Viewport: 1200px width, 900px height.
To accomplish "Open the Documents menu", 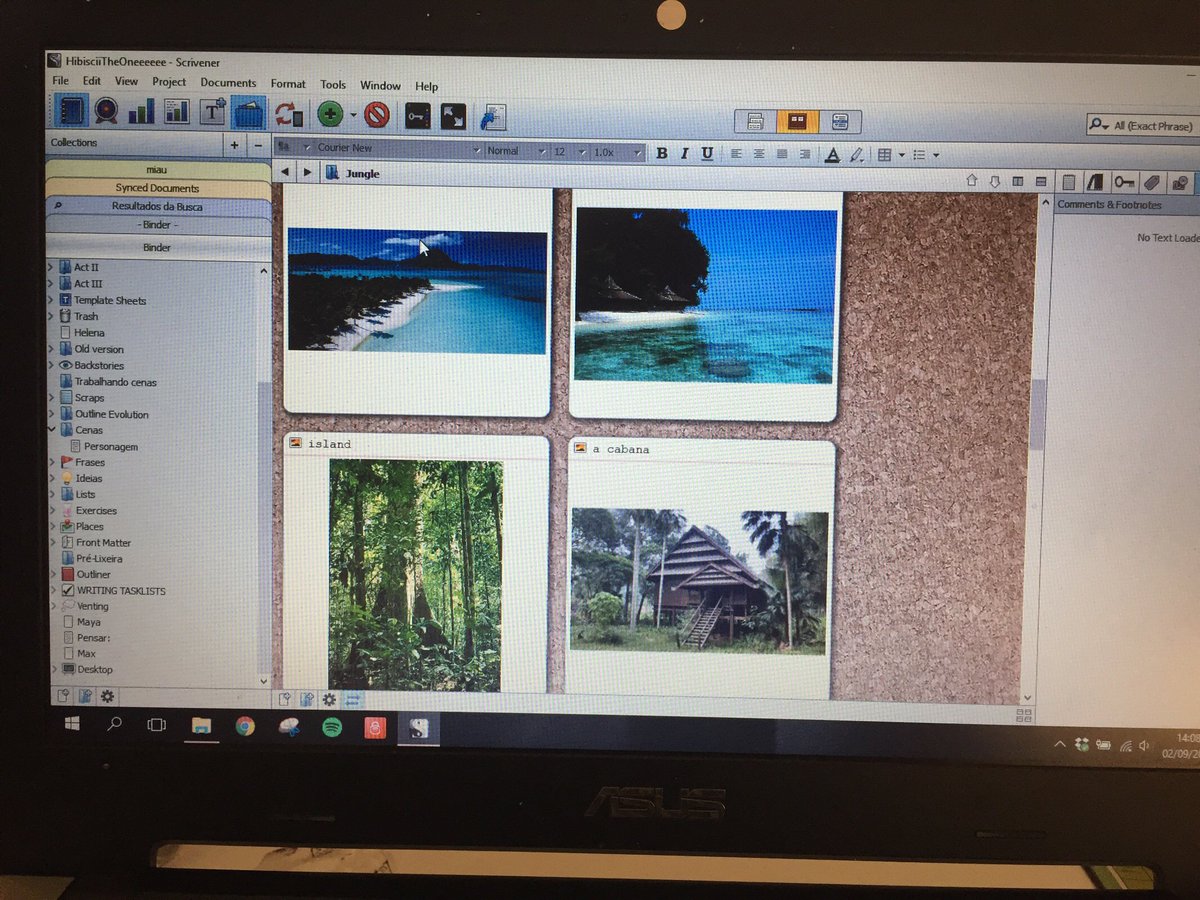I will click(228, 83).
